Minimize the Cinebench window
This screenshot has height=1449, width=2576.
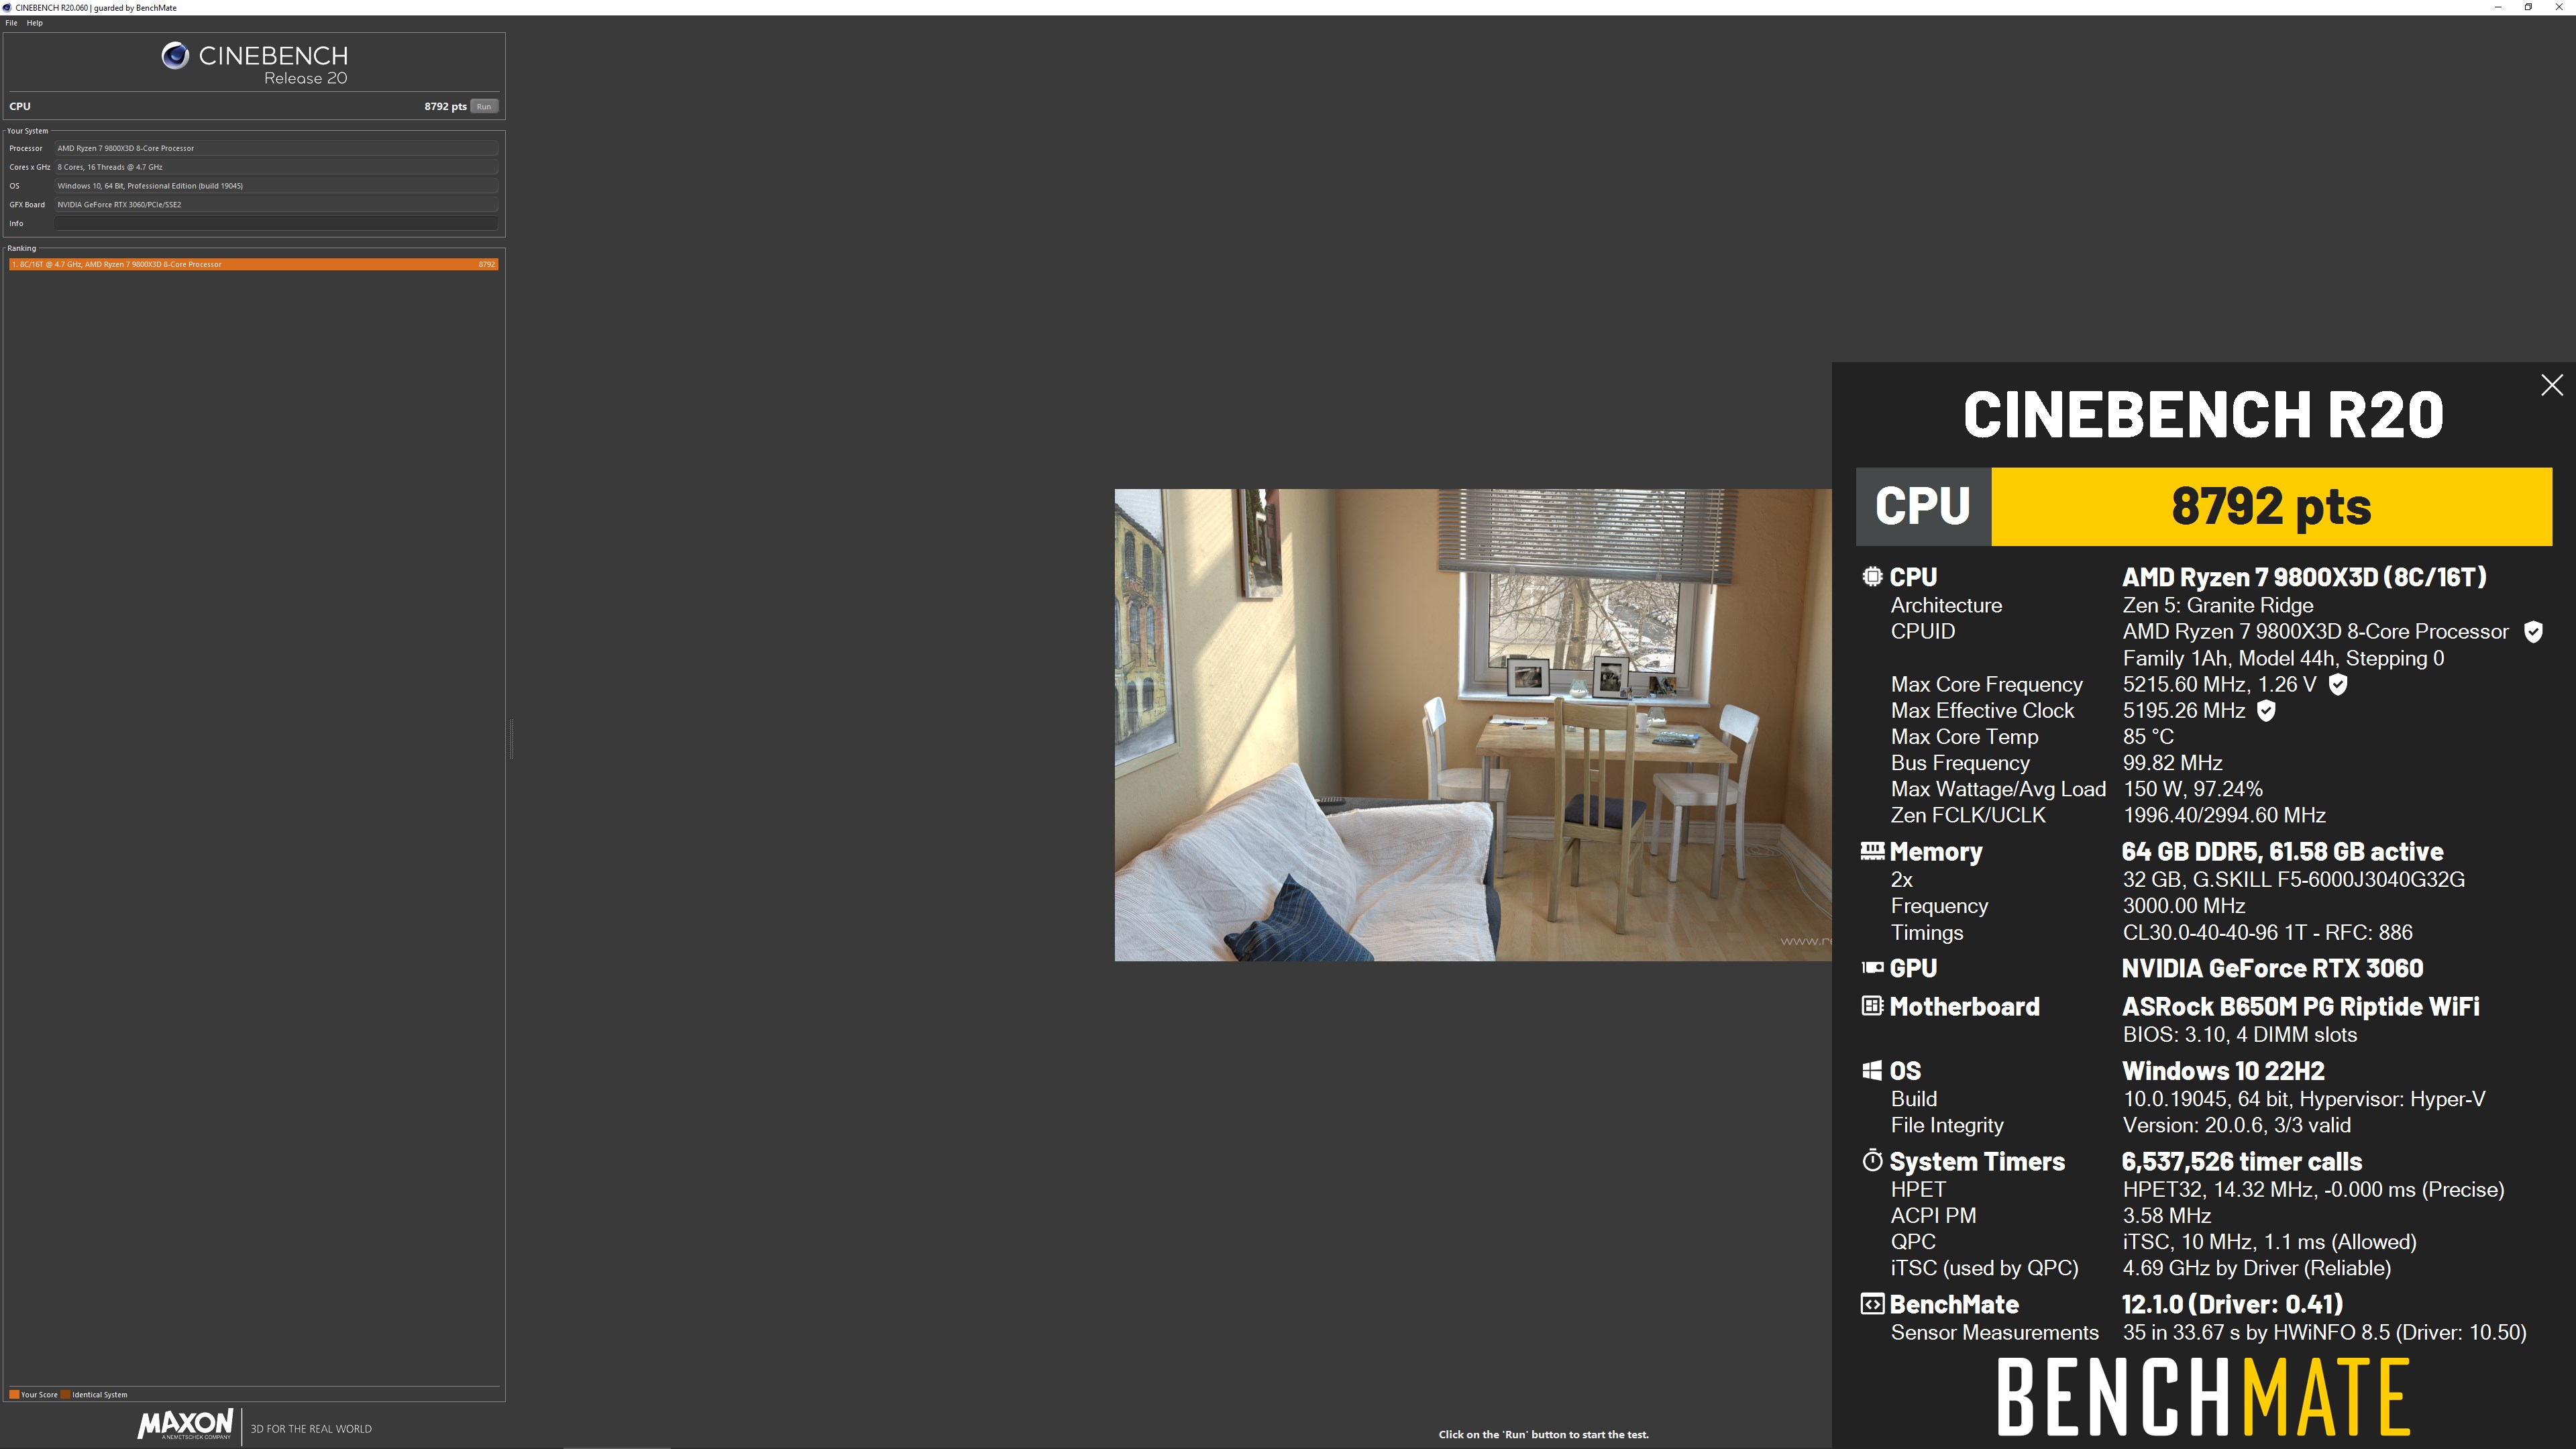tap(2498, 7)
